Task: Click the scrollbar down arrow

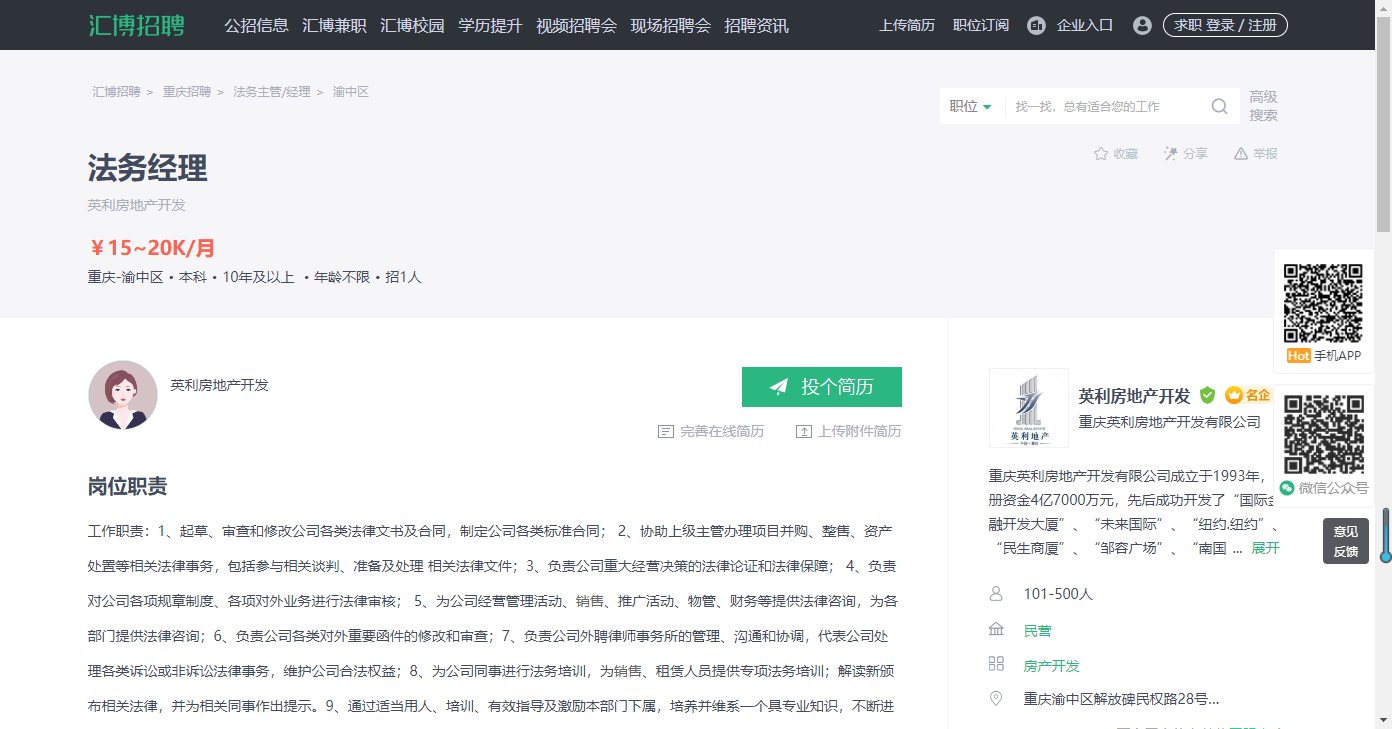Action: tap(1383, 720)
